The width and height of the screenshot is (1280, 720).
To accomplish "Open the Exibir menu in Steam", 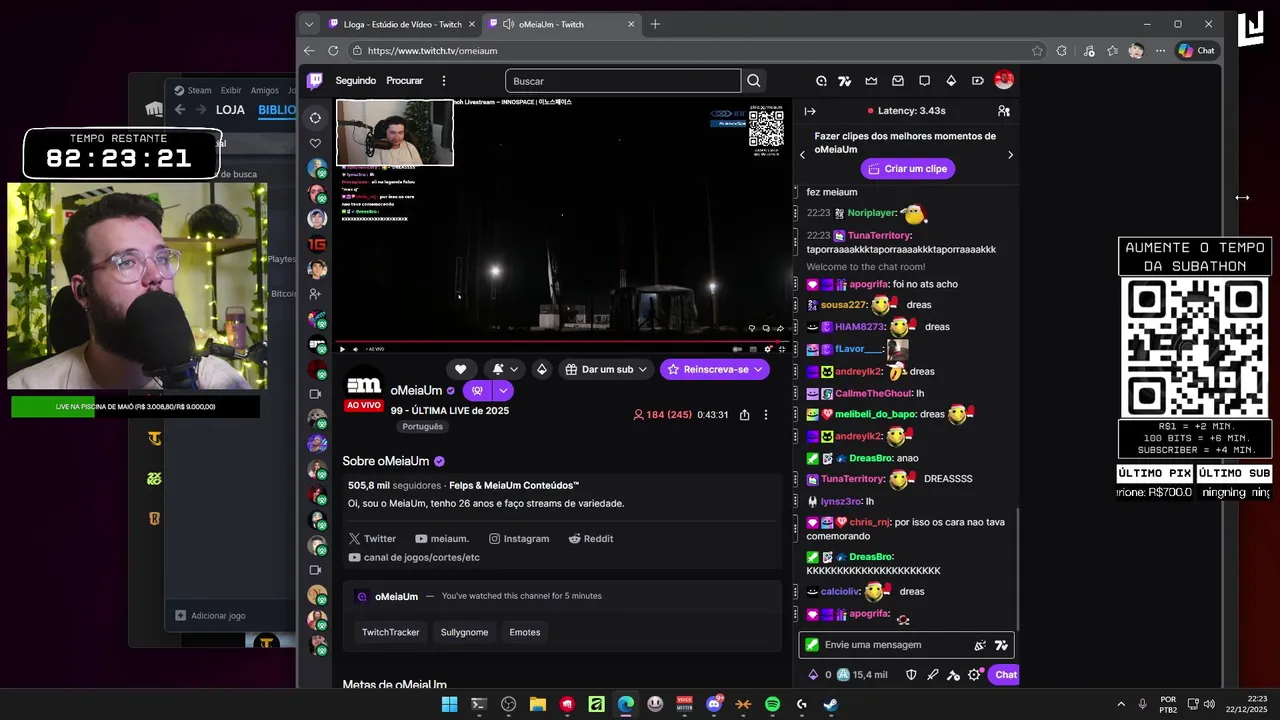I will coord(231,90).
